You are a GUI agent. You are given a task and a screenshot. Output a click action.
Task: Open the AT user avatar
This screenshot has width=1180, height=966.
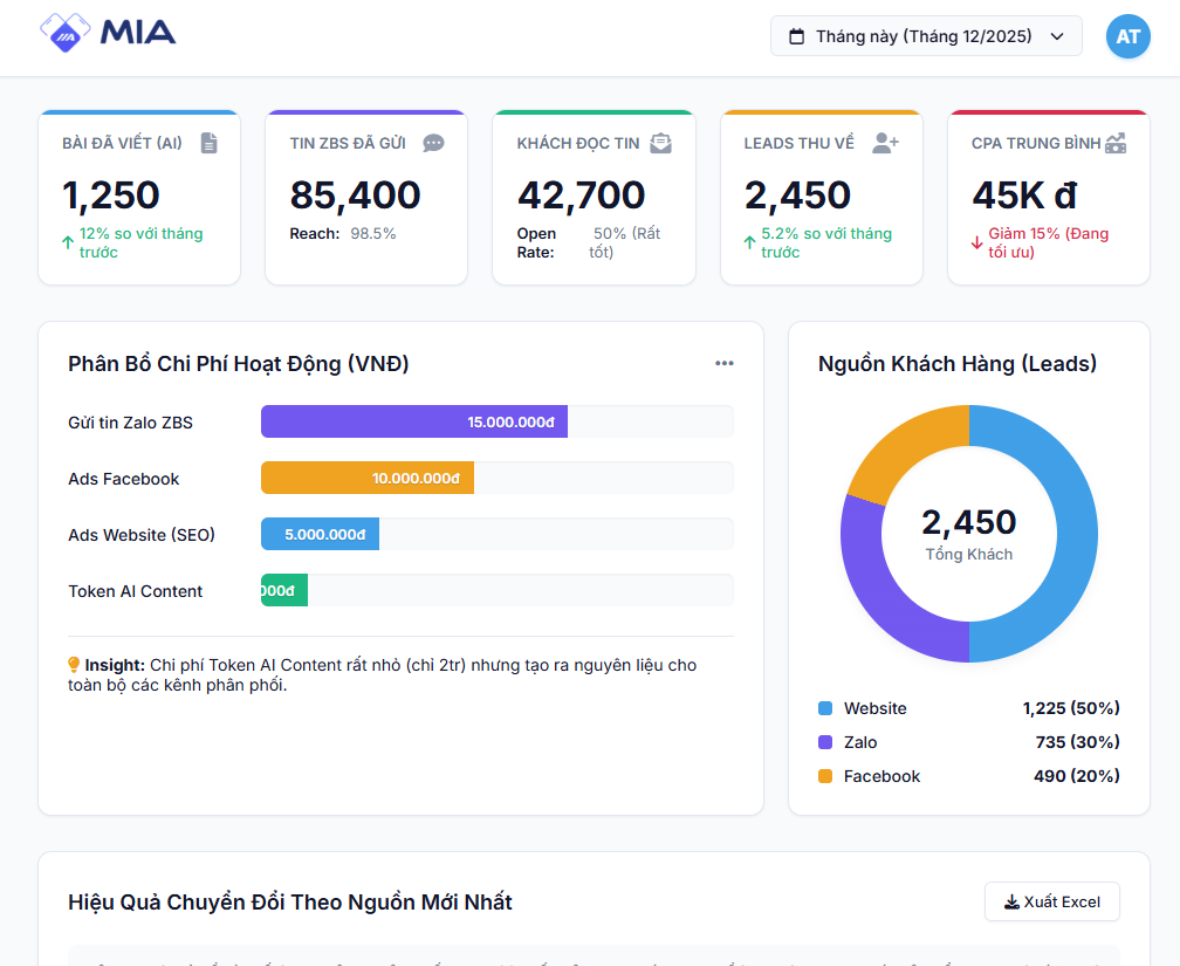(x=1127, y=36)
